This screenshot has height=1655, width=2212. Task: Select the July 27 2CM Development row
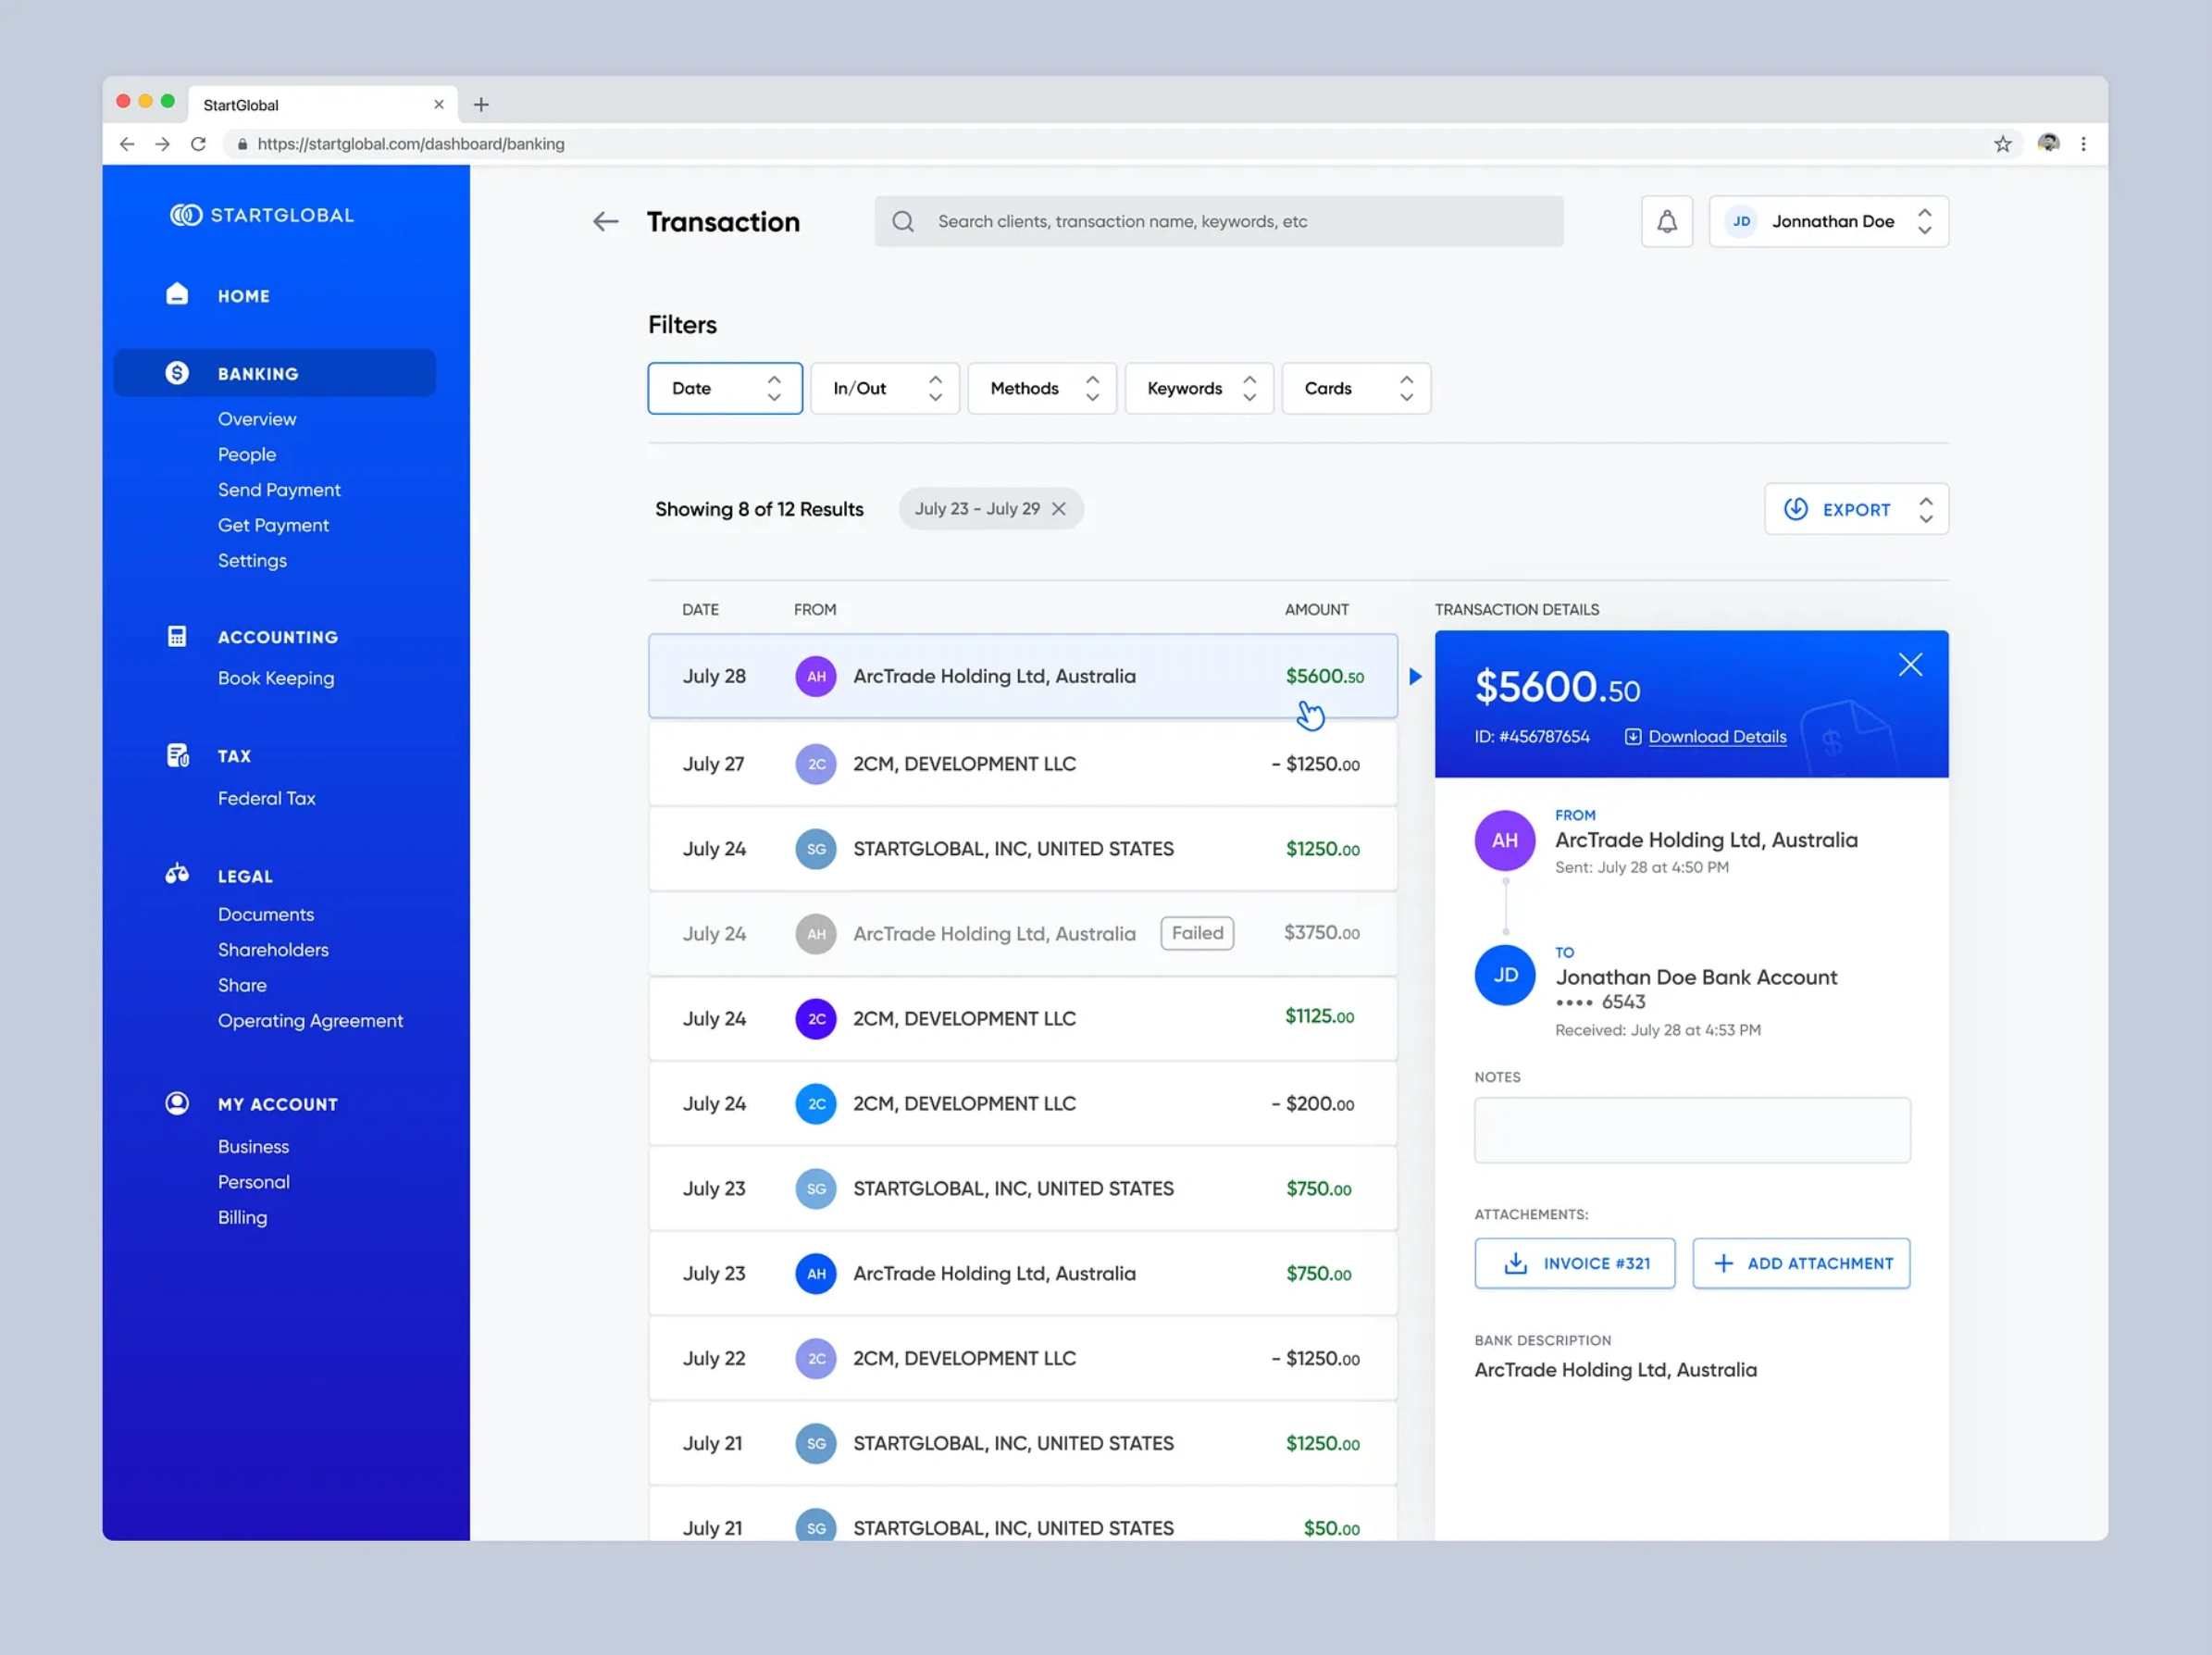1023,764
